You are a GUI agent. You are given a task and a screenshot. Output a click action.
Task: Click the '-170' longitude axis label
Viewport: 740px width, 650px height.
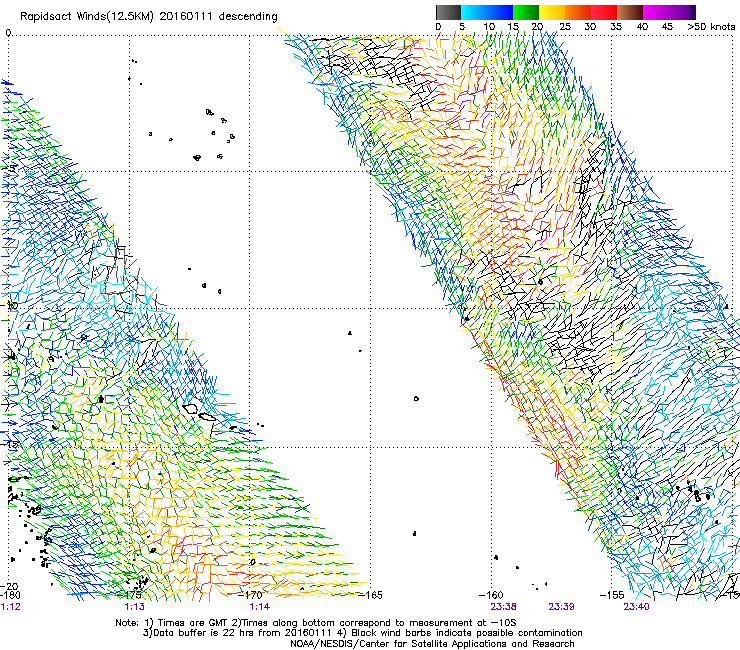point(252,595)
